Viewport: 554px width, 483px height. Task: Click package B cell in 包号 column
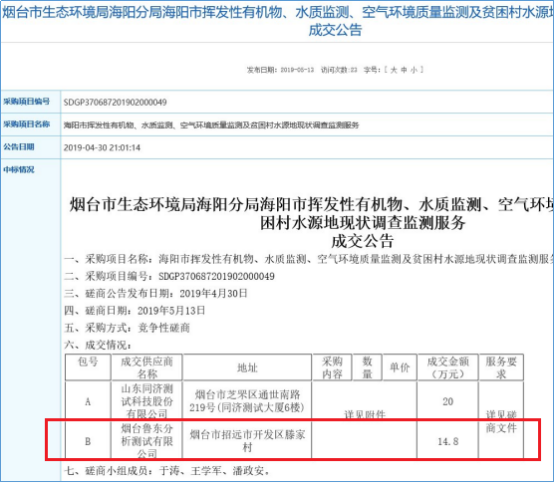tap(88, 441)
